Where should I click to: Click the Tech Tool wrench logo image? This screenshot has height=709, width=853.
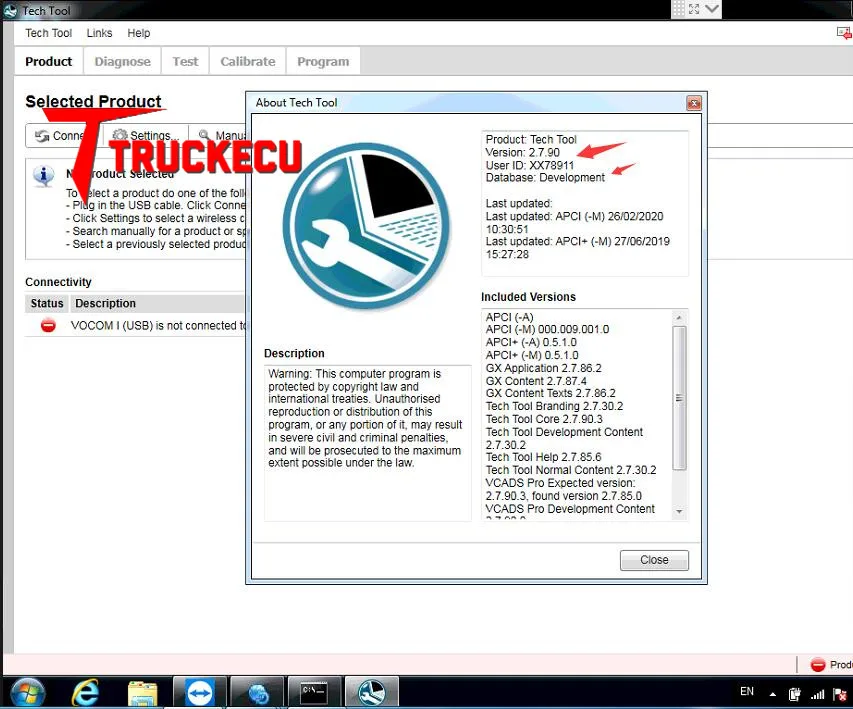[366, 226]
